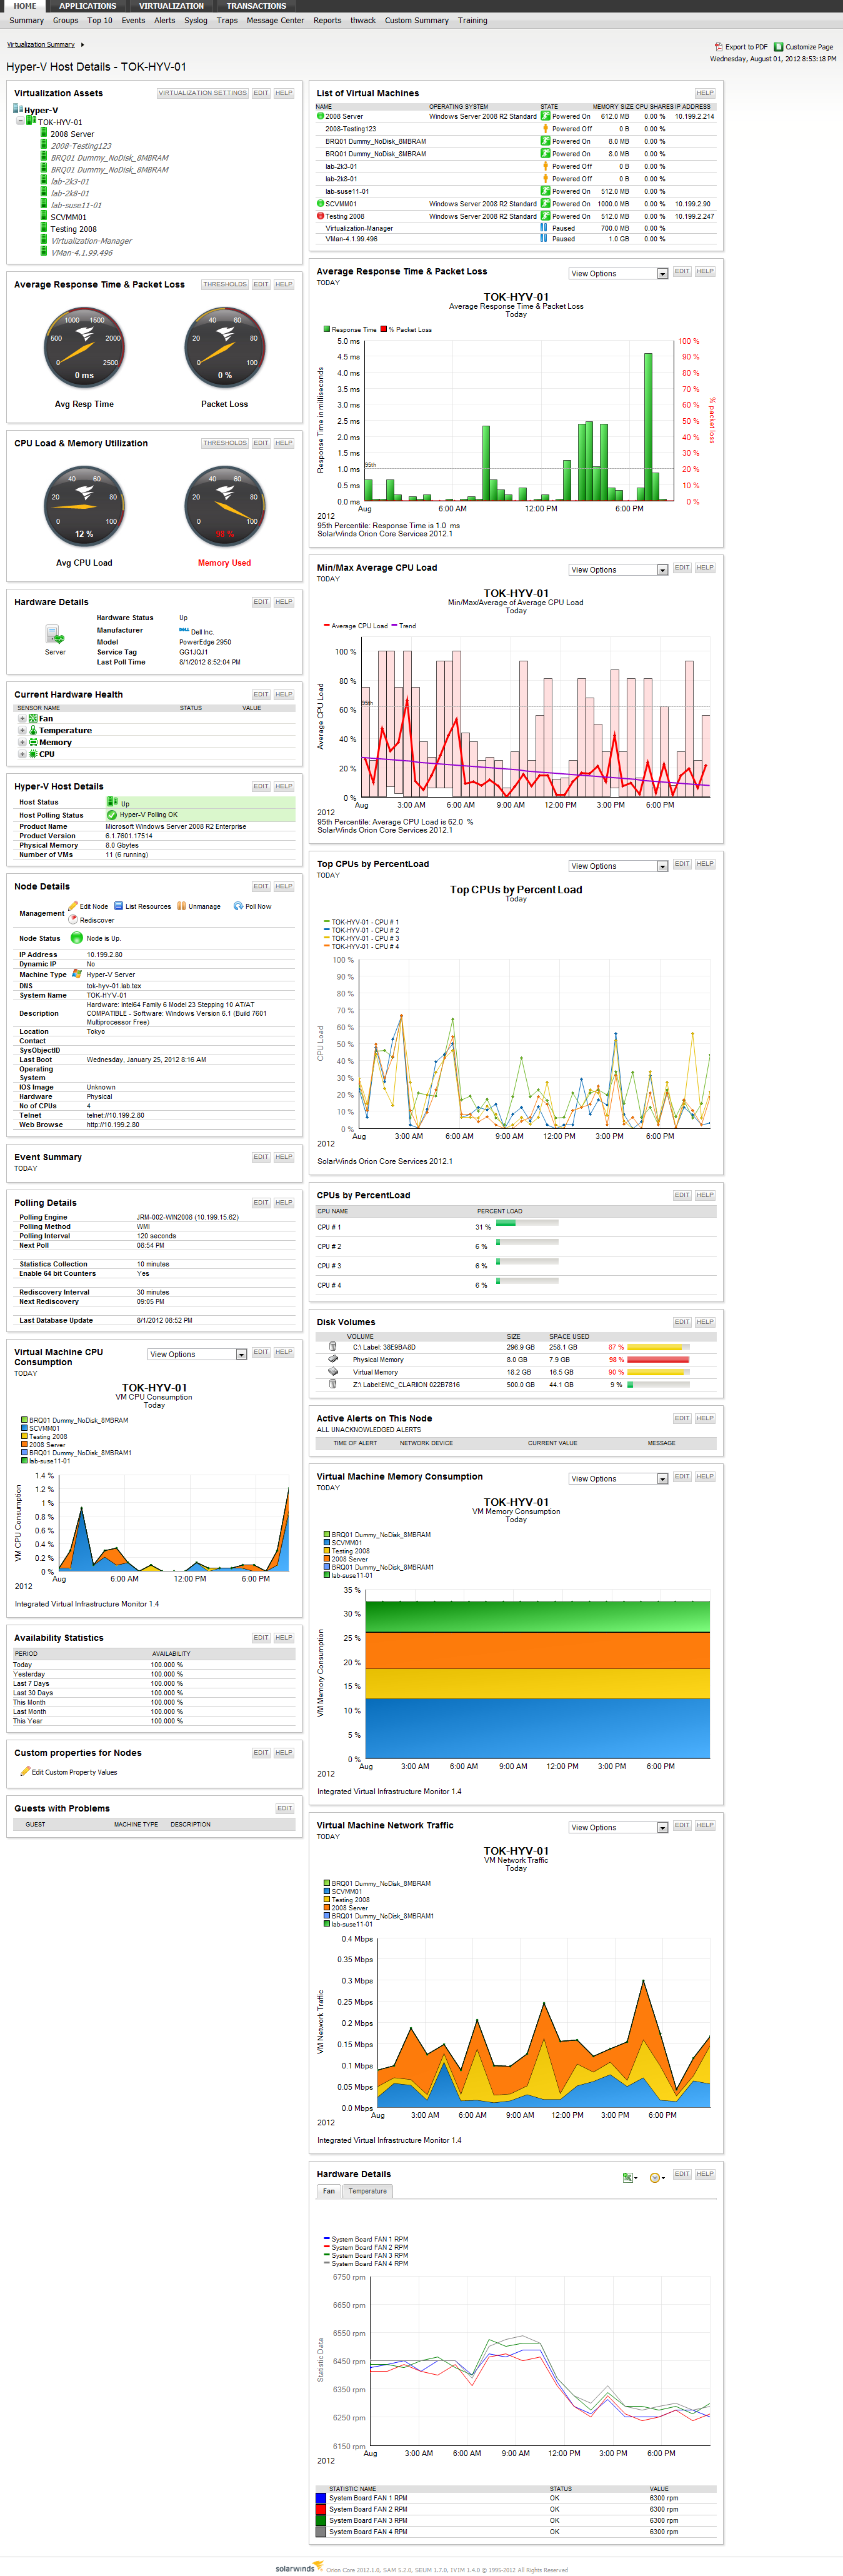
Task: Click the Memory chip sensor icon
Action: 33,742
